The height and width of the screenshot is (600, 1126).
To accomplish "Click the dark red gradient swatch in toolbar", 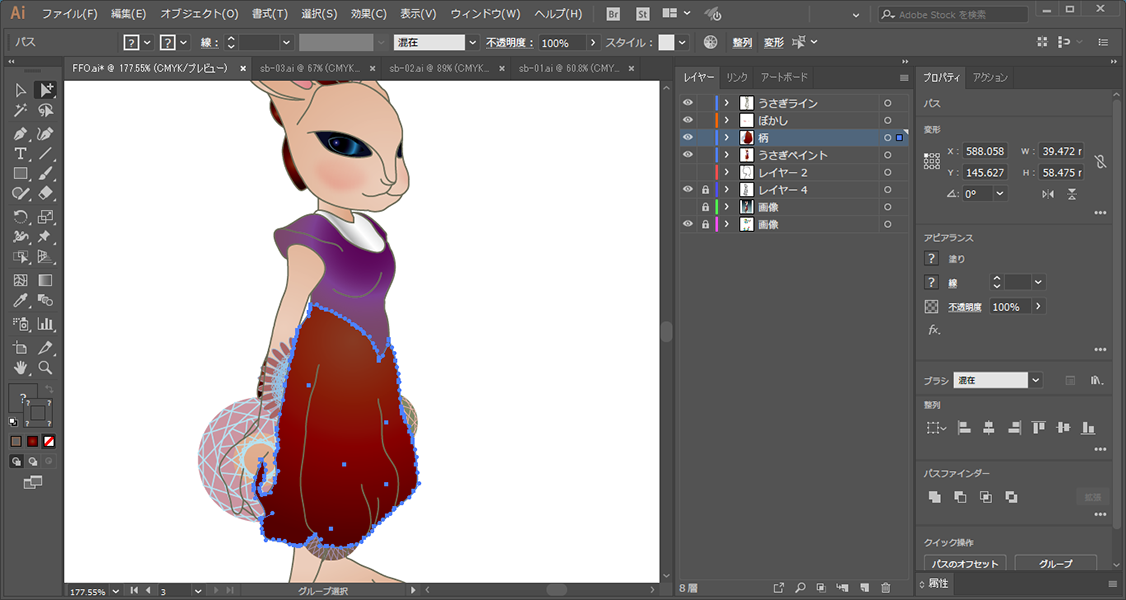I will [32, 441].
